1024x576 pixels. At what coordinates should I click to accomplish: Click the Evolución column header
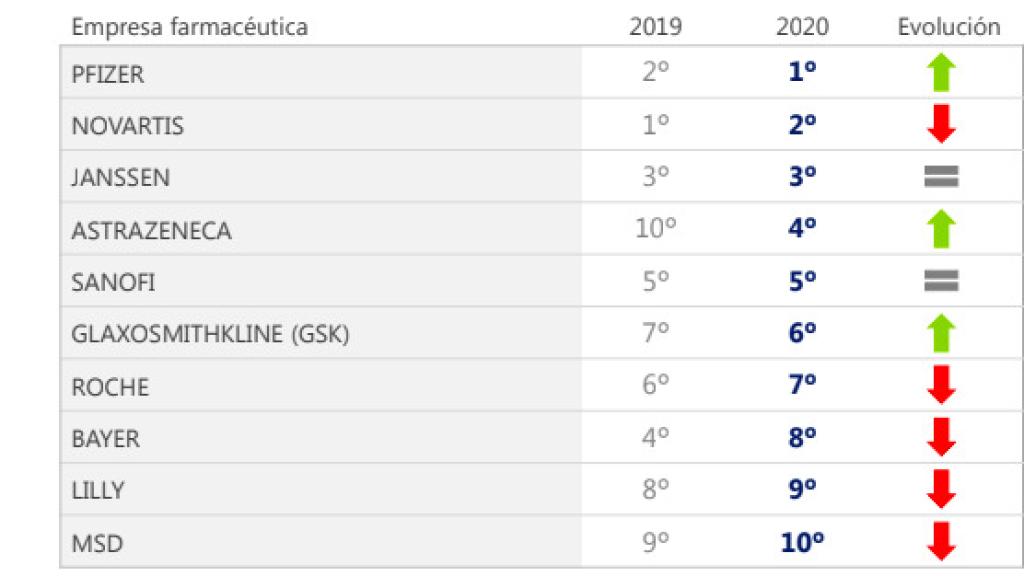[x=948, y=27]
